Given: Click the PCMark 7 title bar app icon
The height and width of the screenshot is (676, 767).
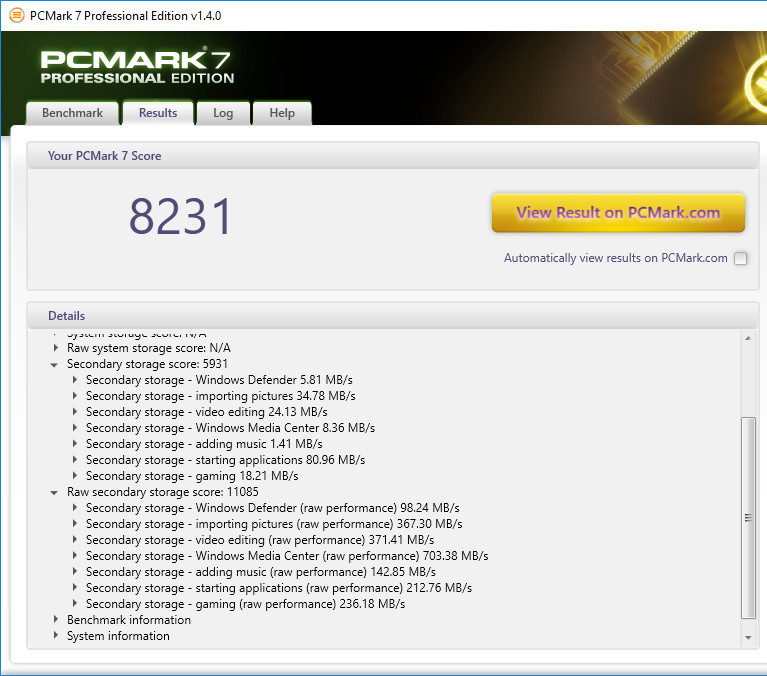Looking at the screenshot, I should (x=17, y=16).
